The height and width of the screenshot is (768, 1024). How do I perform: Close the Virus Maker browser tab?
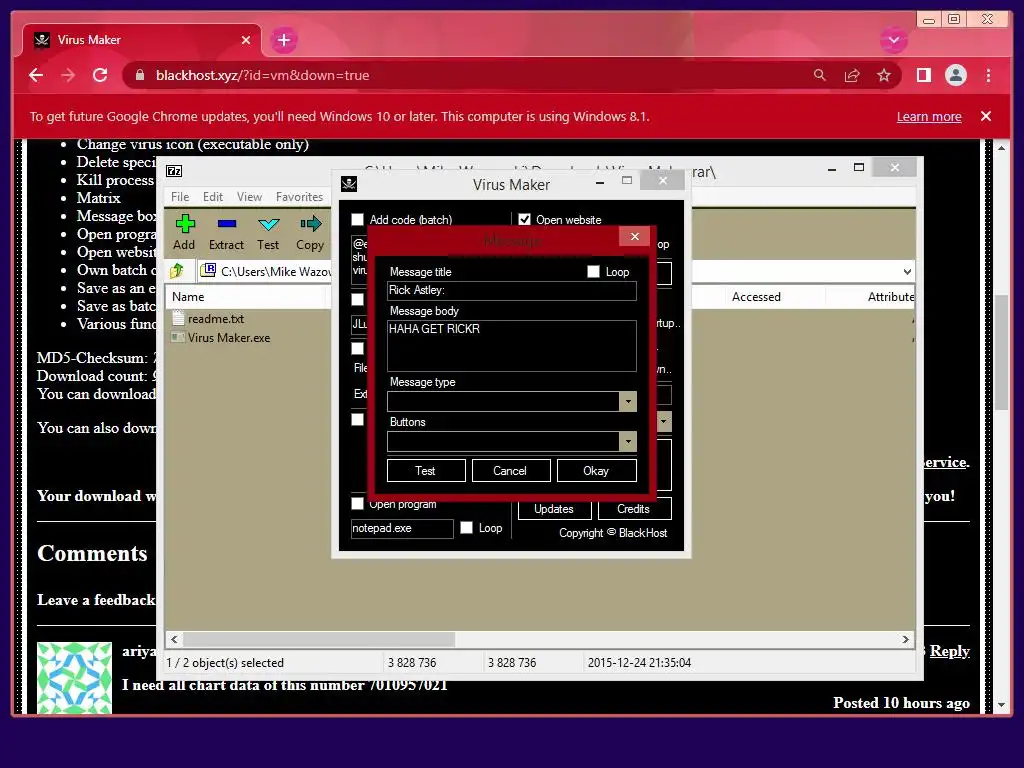coord(246,40)
